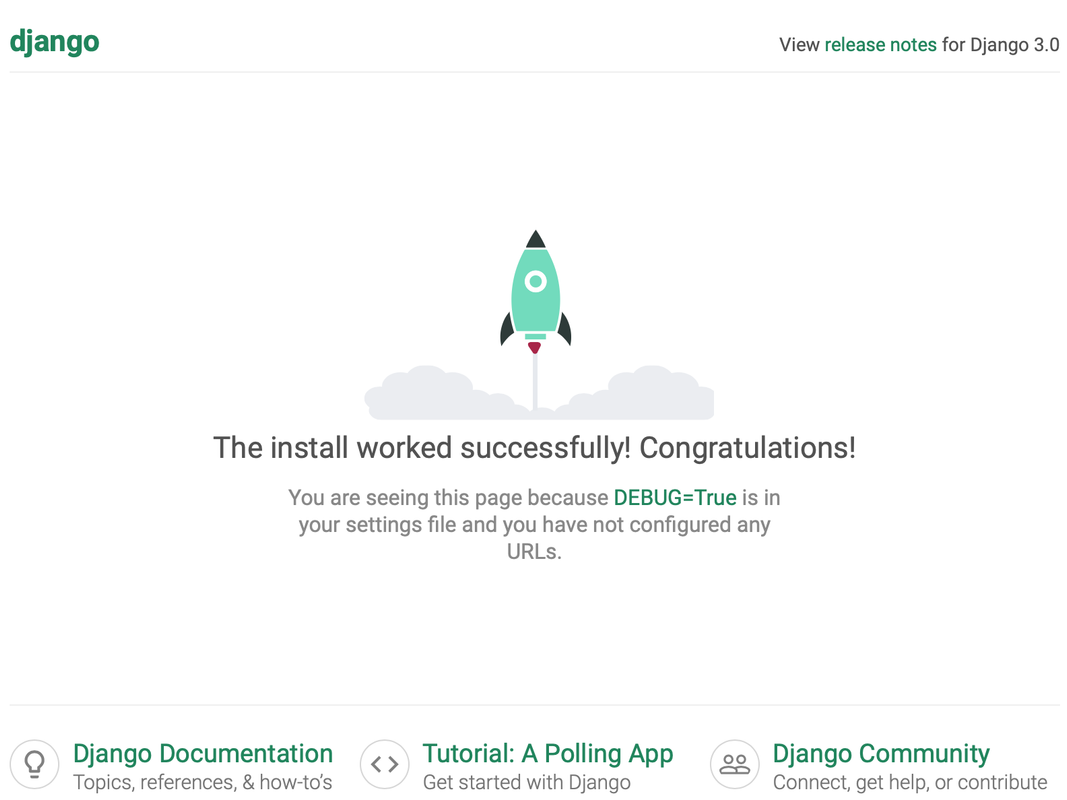Screen dimensions: 1067x800
Task: Click the DEBUG=True link
Action: pyautogui.click(x=675, y=497)
